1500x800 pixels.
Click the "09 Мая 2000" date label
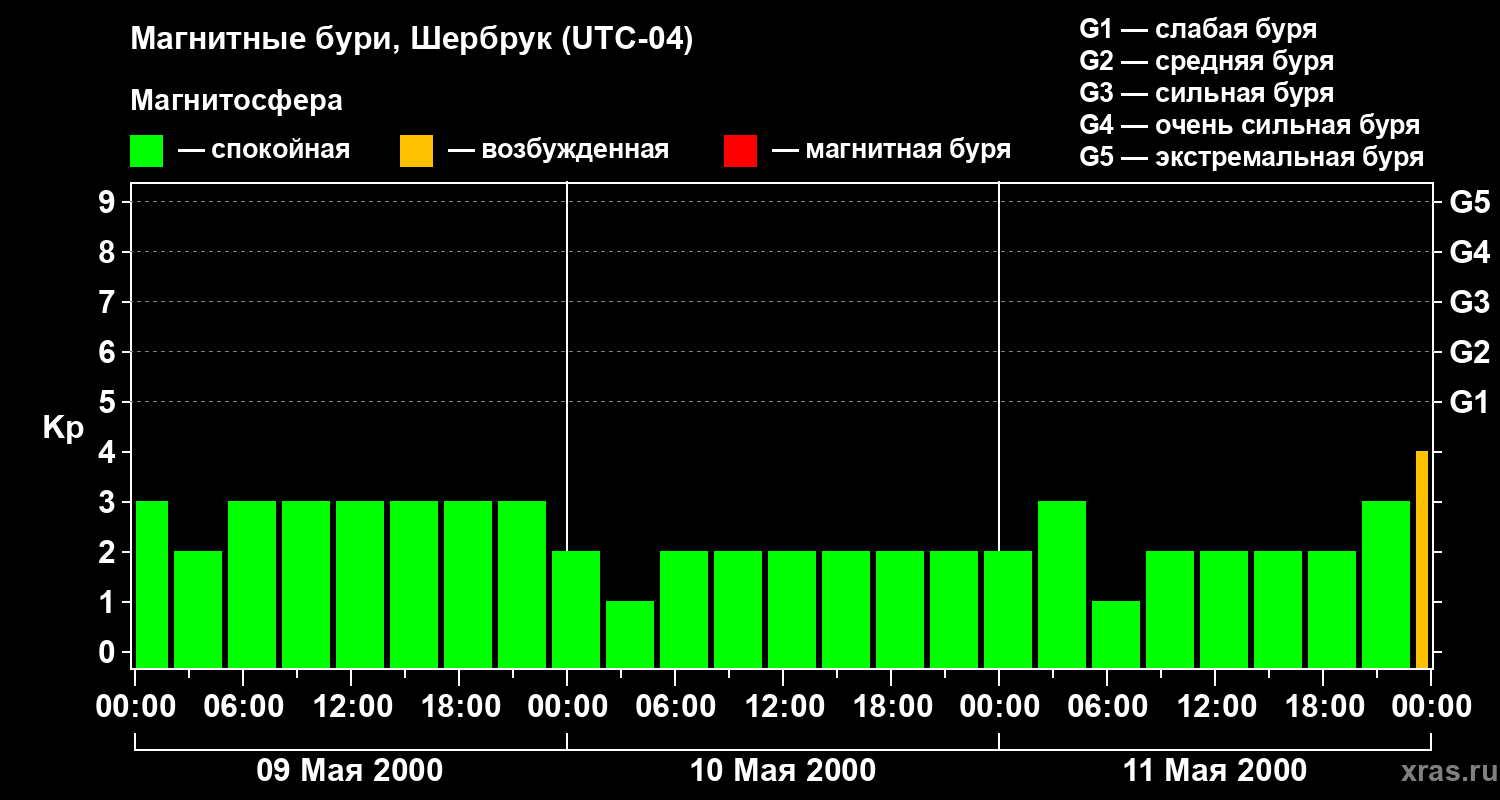350,771
